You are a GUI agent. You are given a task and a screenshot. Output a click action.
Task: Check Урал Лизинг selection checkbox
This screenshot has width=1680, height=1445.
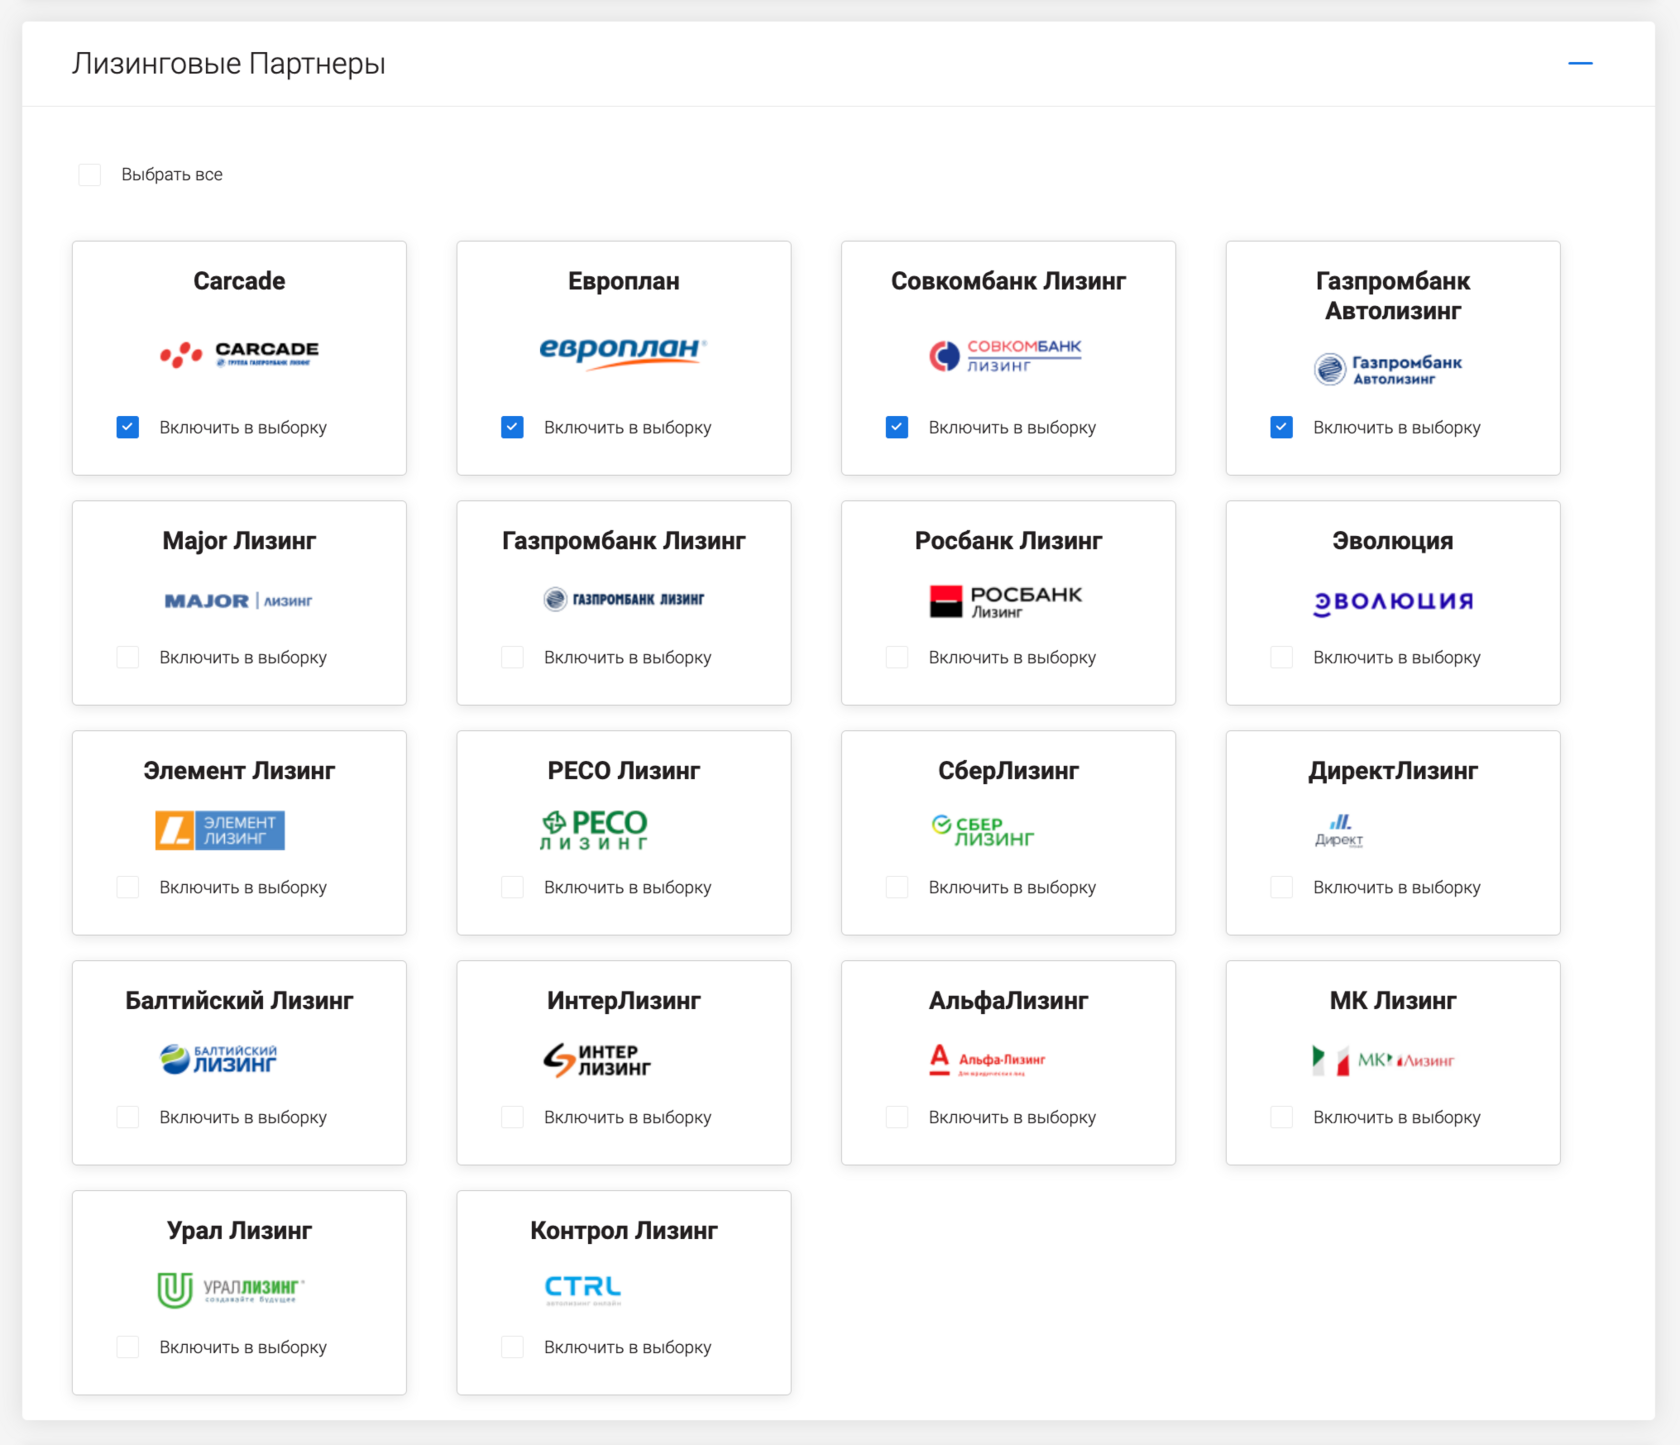(x=128, y=1348)
